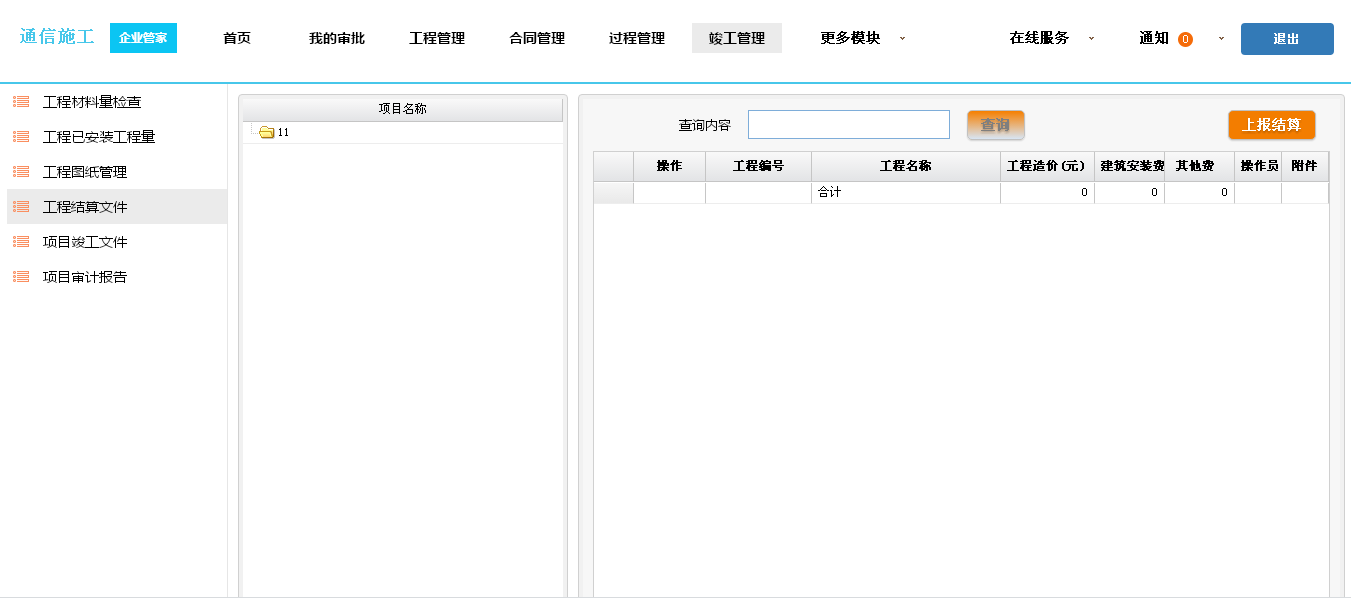Click the 操作 column header

point(670,166)
